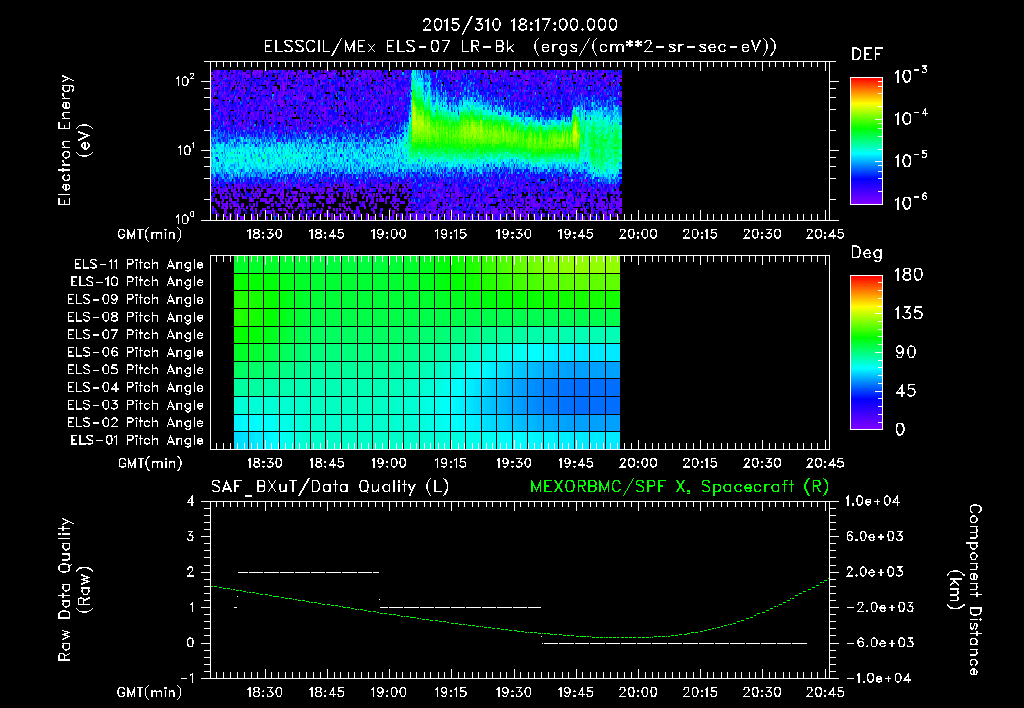
Task: Select the 'ELS-09 Pitch Angle' row label
Action: pos(135,300)
